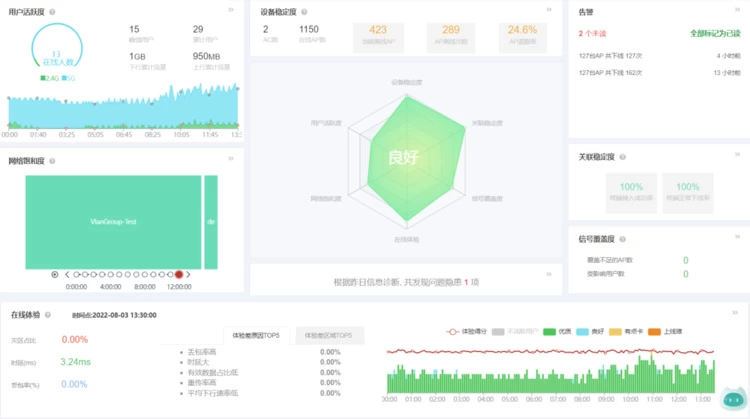Click the help icon beside 网络饱和度
This screenshot has height=419, width=750.
click(51, 160)
